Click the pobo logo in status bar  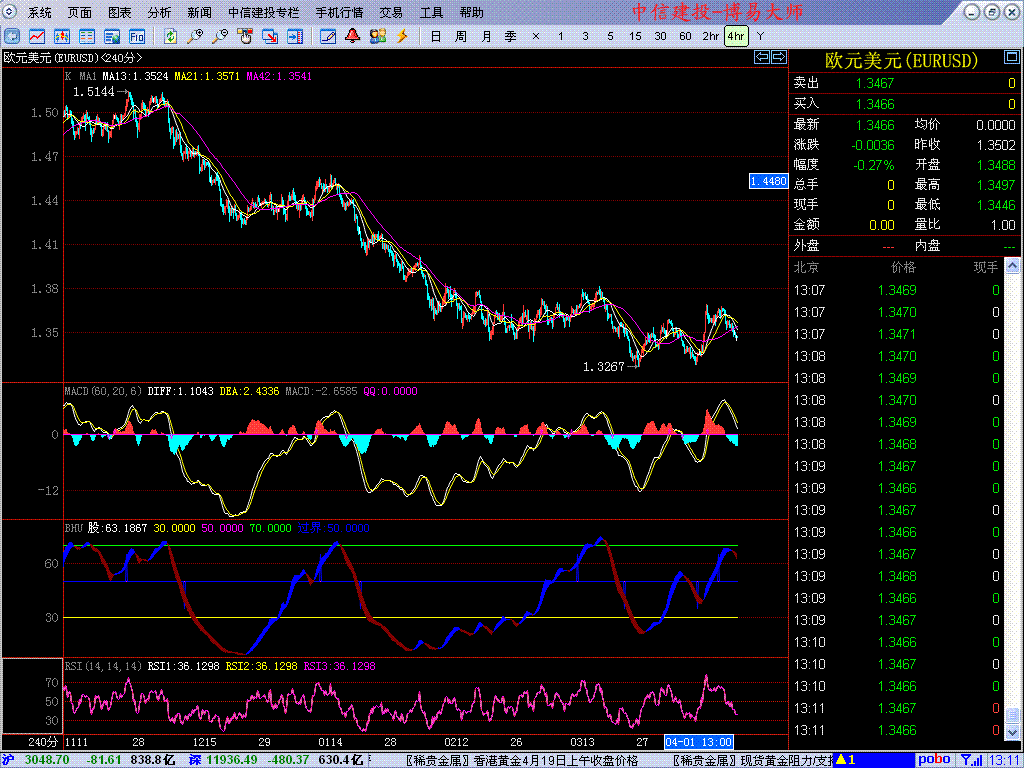coord(935,760)
